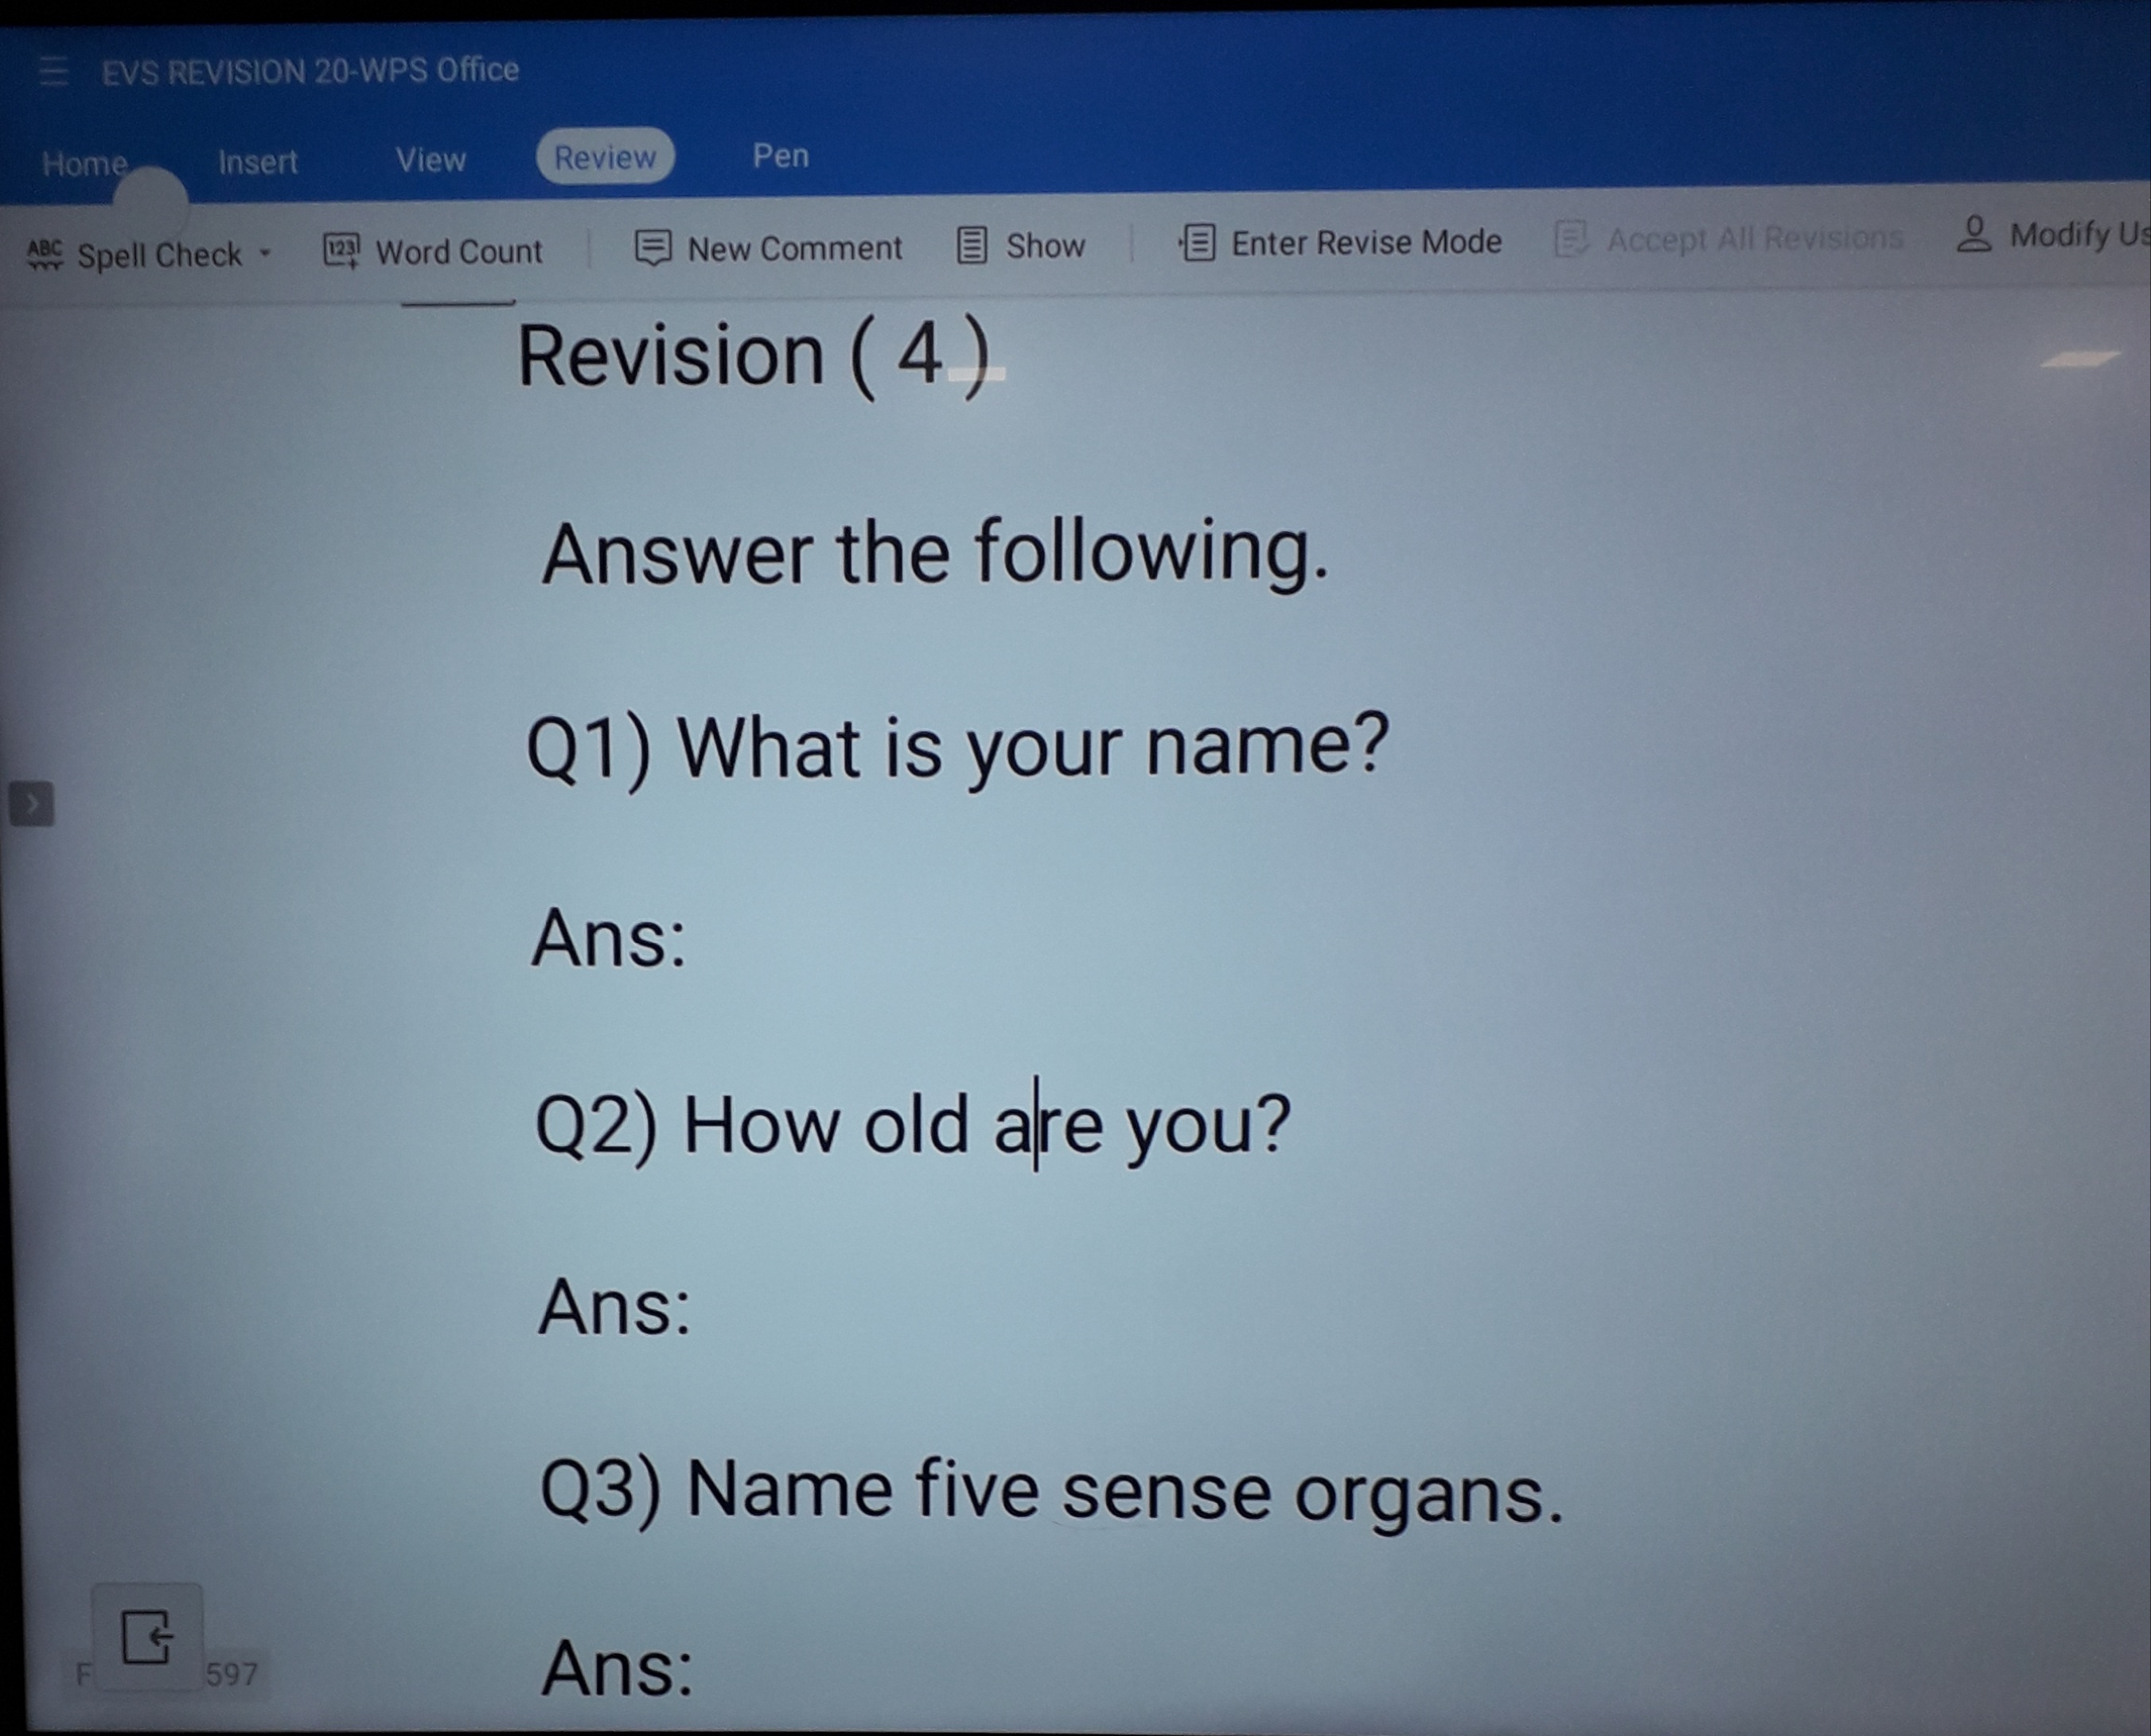The height and width of the screenshot is (1736, 2151).
Task: Click the exit icon at bottom left
Action: tap(147, 1637)
